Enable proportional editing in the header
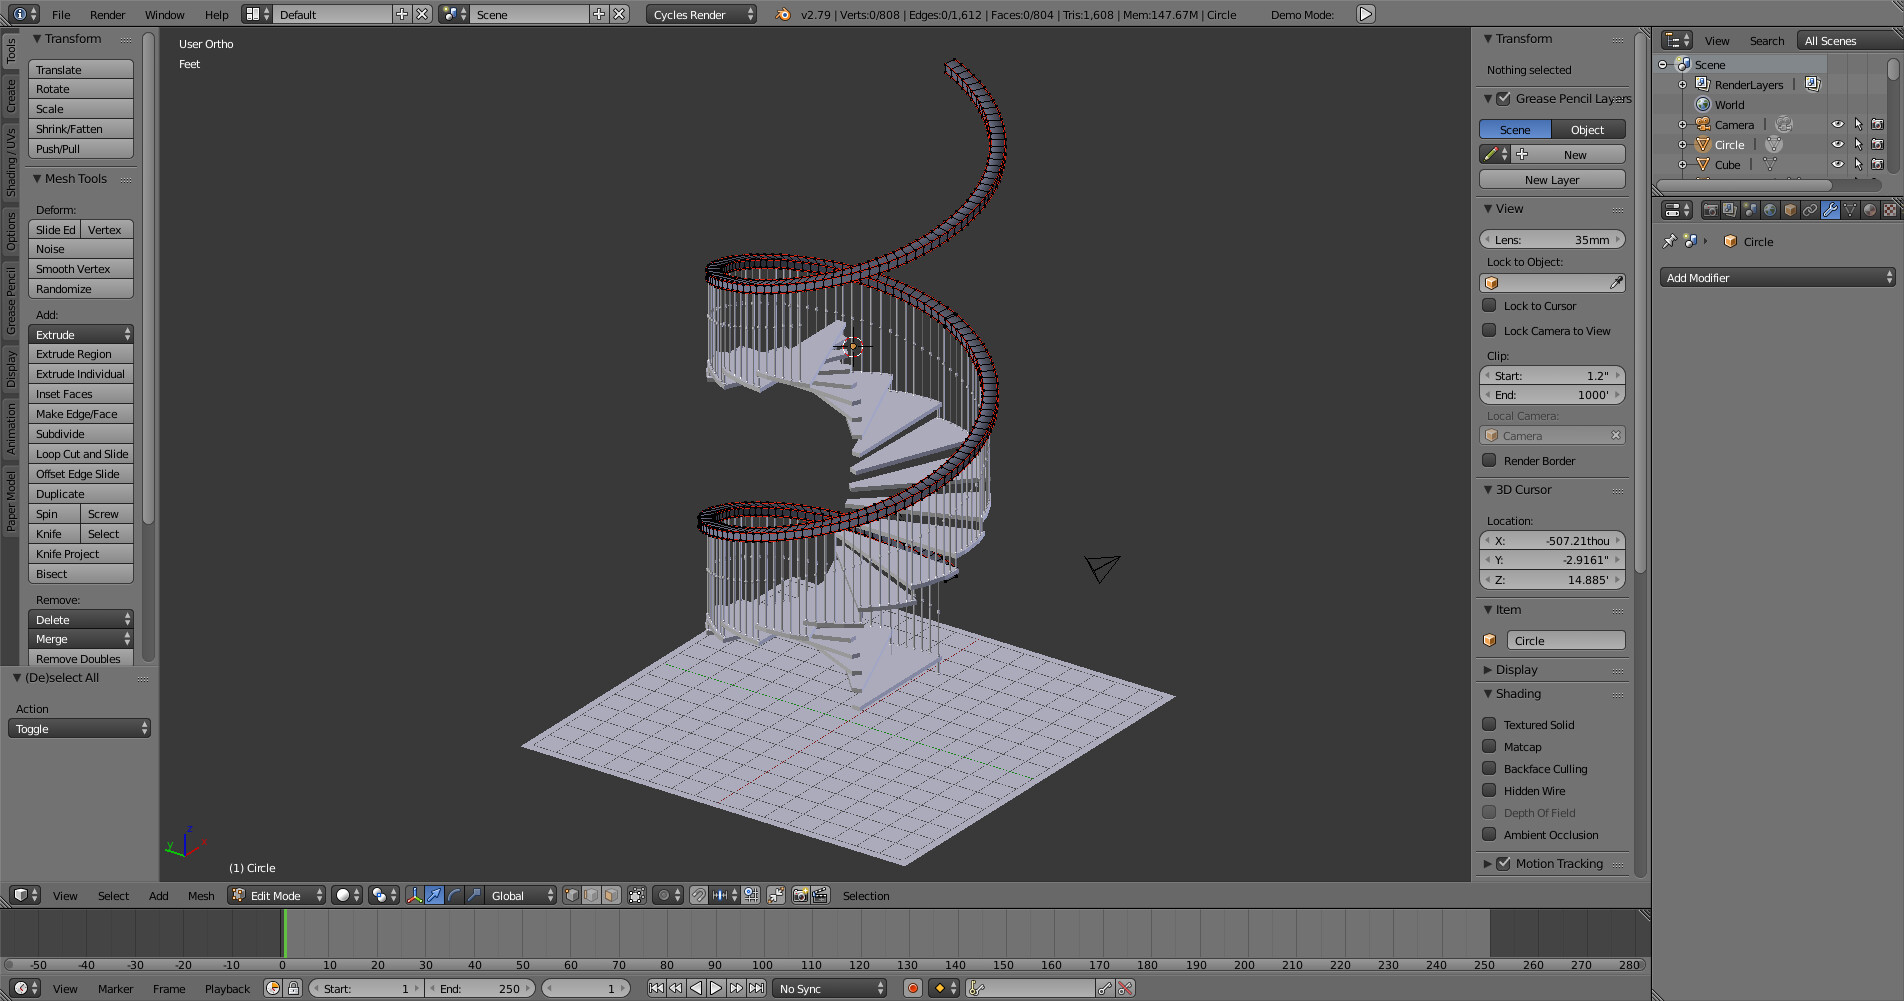 [x=664, y=895]
